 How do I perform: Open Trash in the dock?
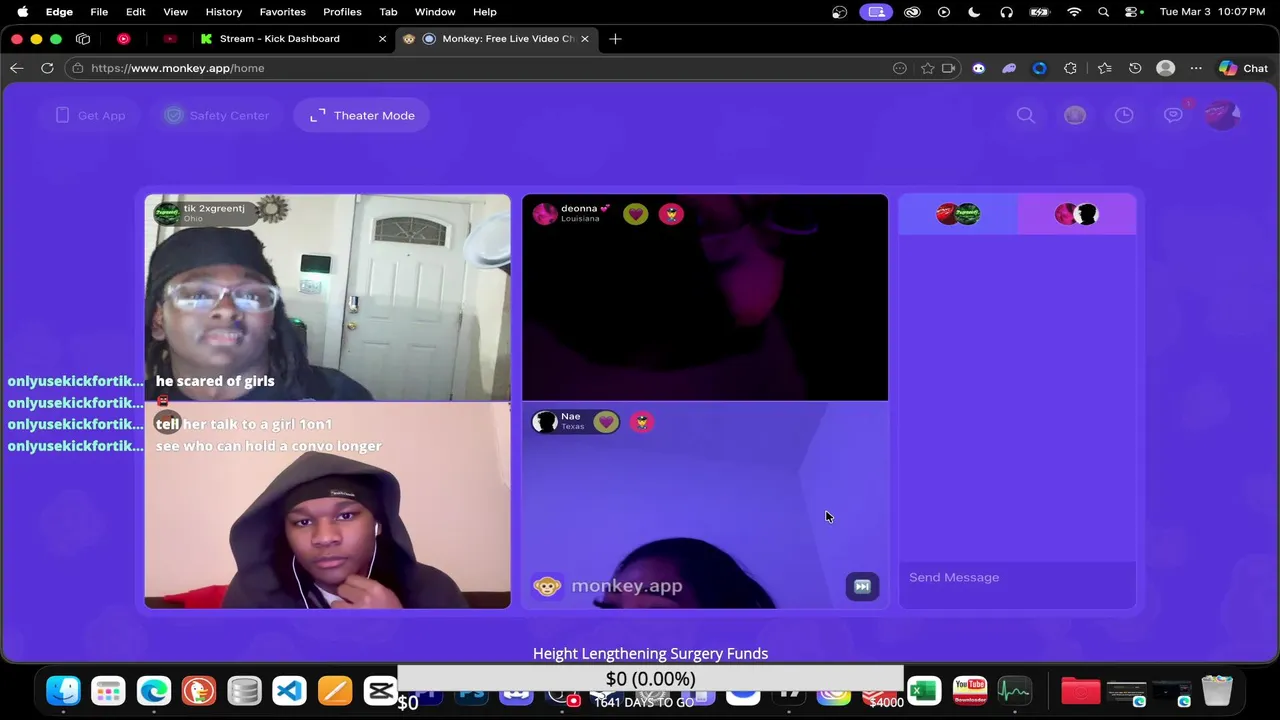pyautogui.click(x=1217, y=691)
